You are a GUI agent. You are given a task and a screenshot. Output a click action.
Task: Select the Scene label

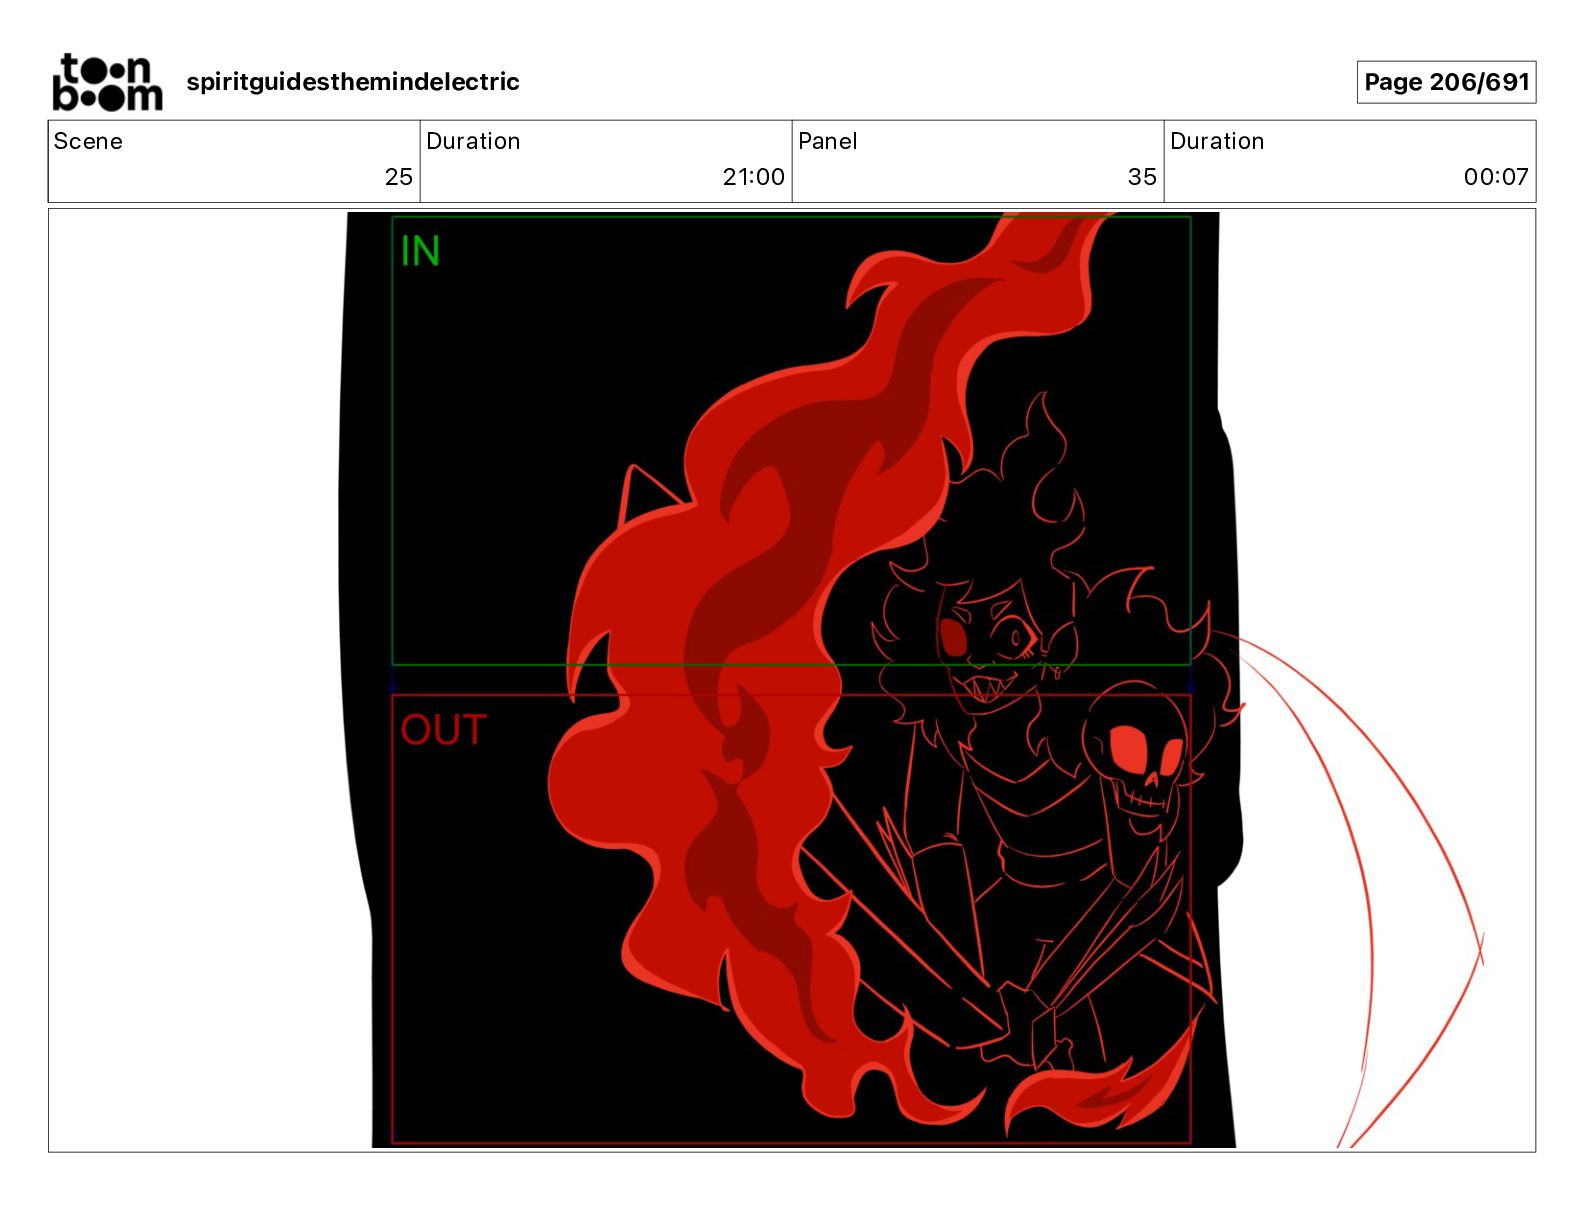tap(88, 141)
